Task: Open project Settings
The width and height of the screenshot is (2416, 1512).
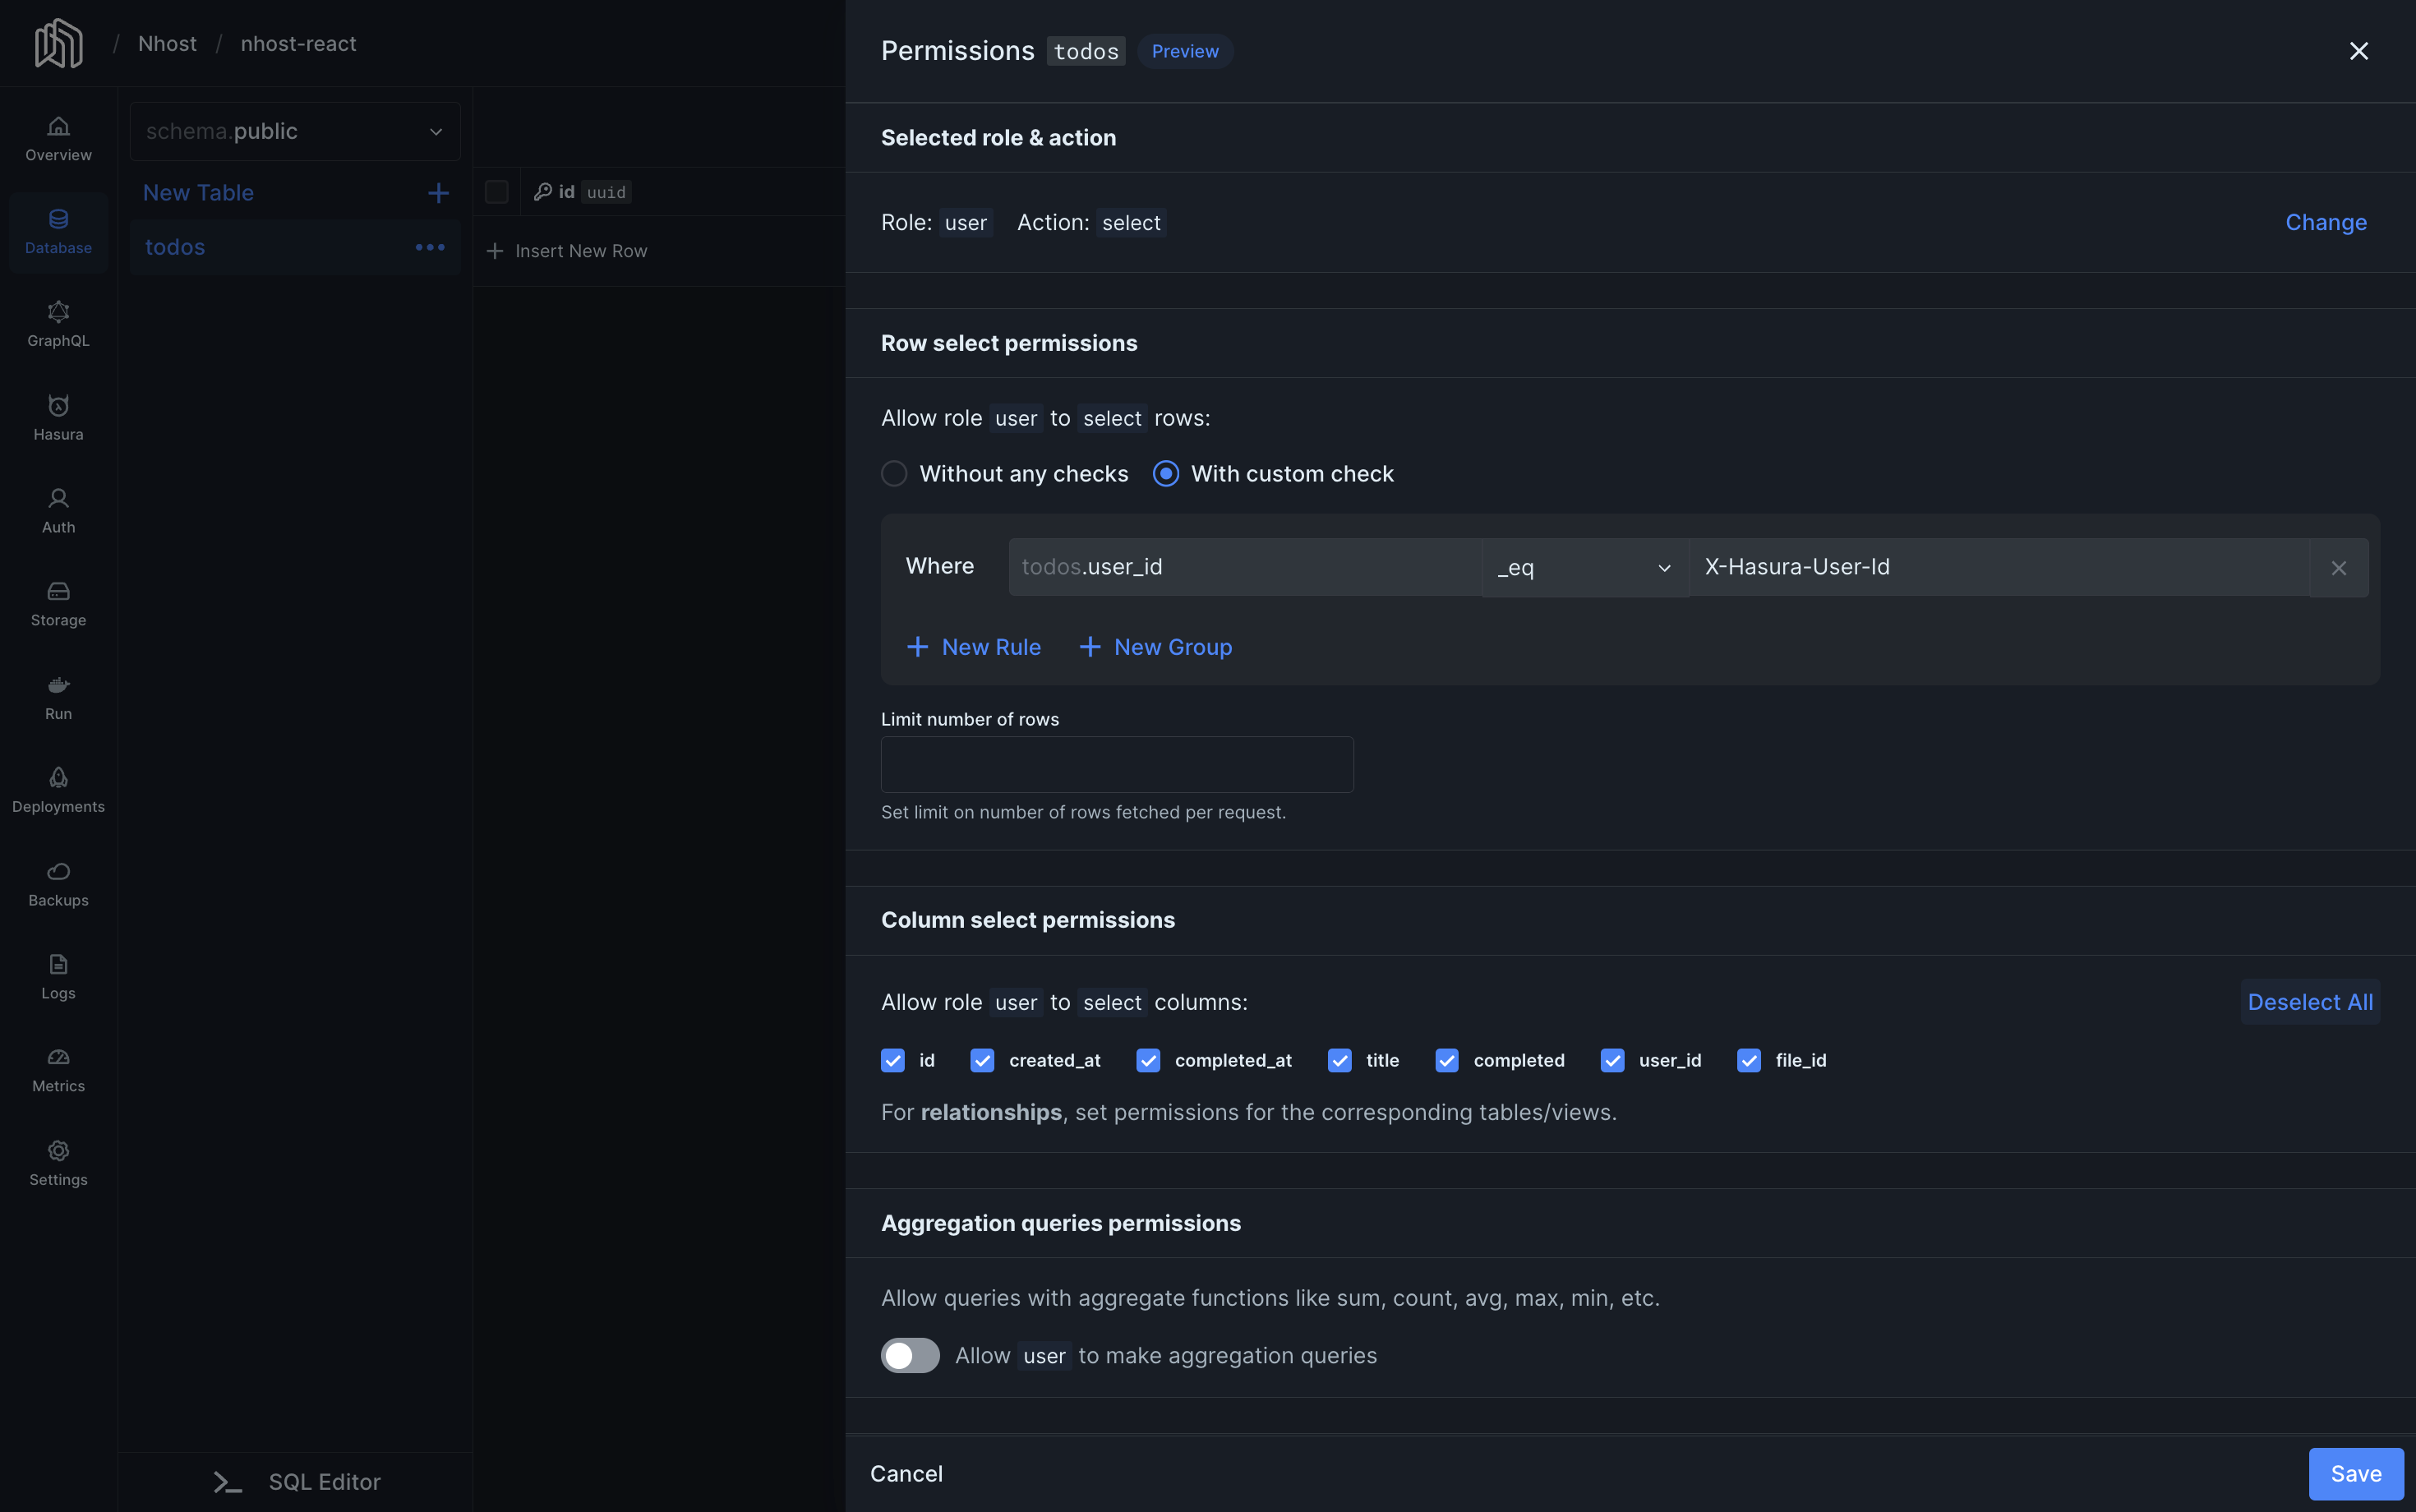Action: pyautogui.click(x=57, y=1163)
